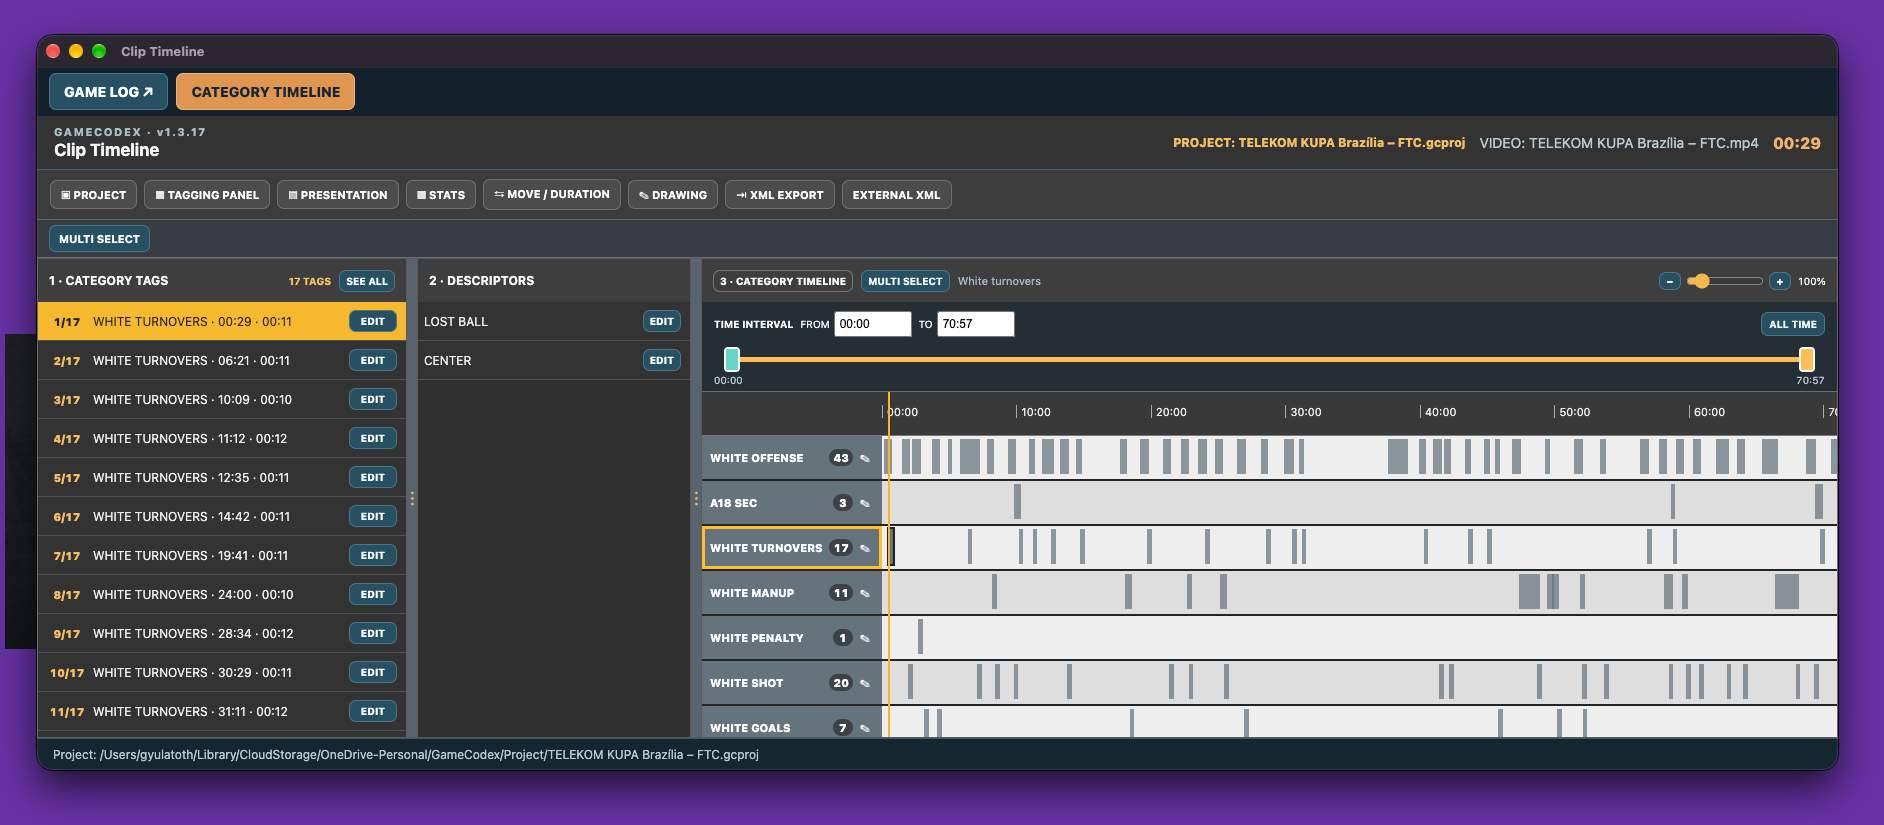Screen dimensions: 1884x825
Task: Click time interval end handle at 70:57
Action: pos(1807,359)
